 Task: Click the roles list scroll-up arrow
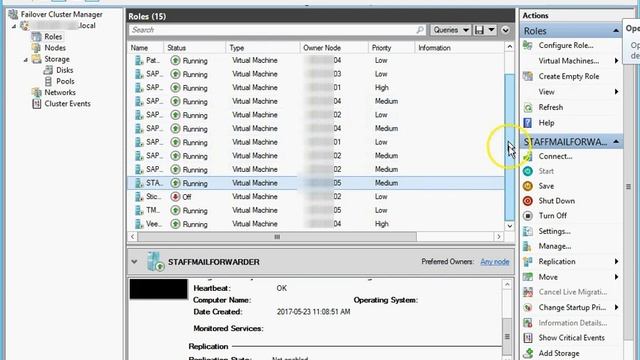[509, 47]
